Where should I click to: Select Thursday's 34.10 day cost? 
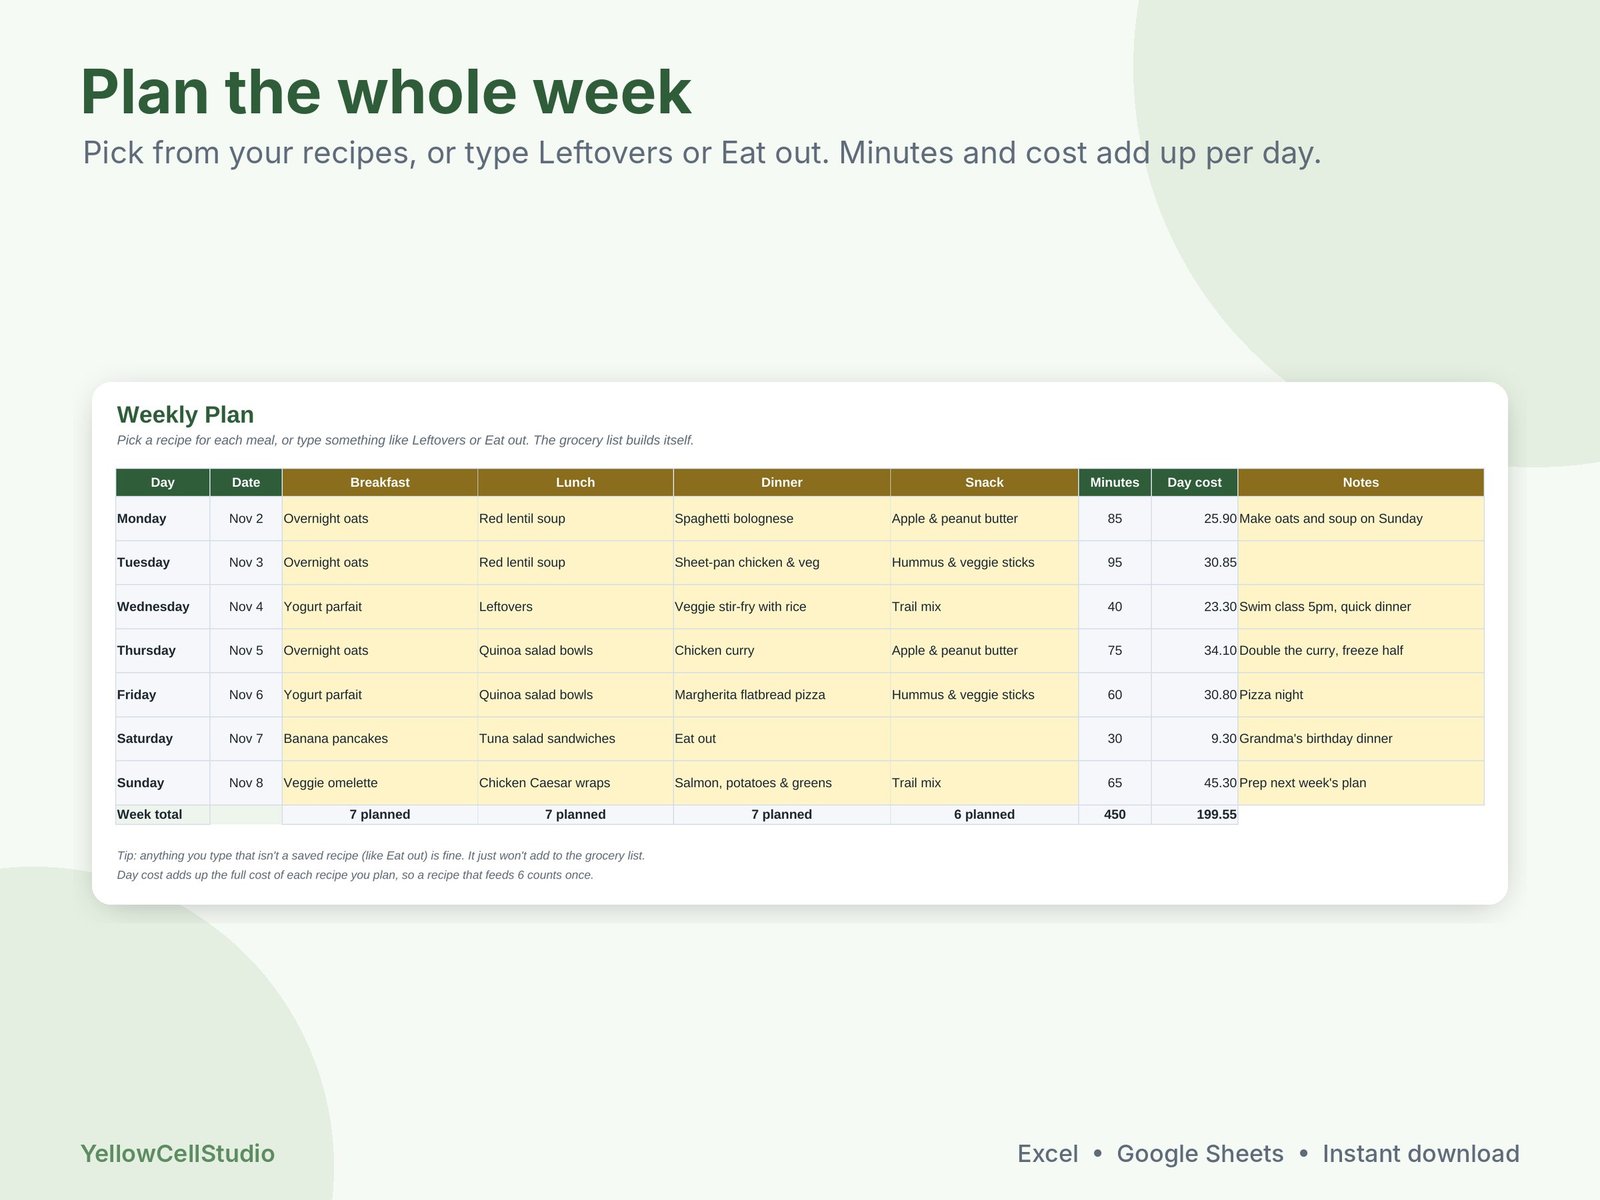point(1195,650)
